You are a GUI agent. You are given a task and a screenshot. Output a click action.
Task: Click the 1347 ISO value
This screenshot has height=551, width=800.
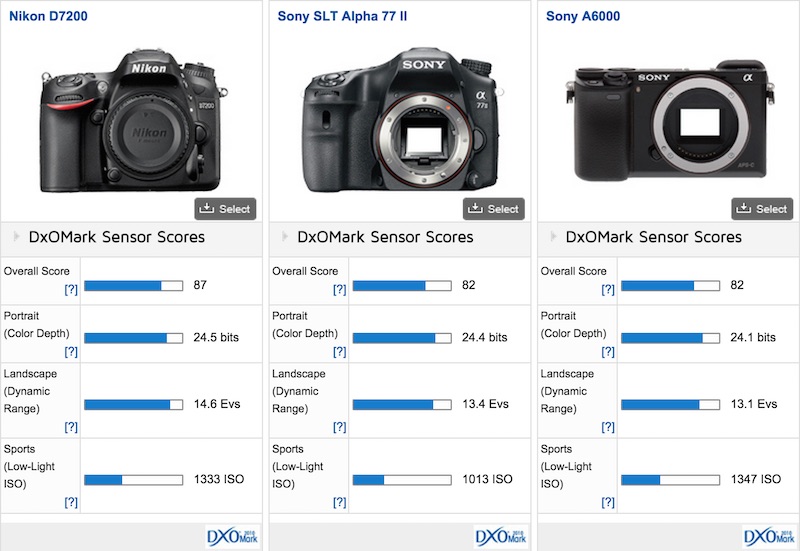756,479
